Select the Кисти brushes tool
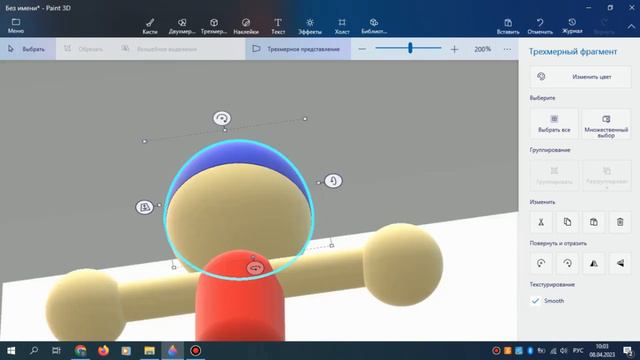This screenshot has height=360, width=640. [x=150, y=26]
